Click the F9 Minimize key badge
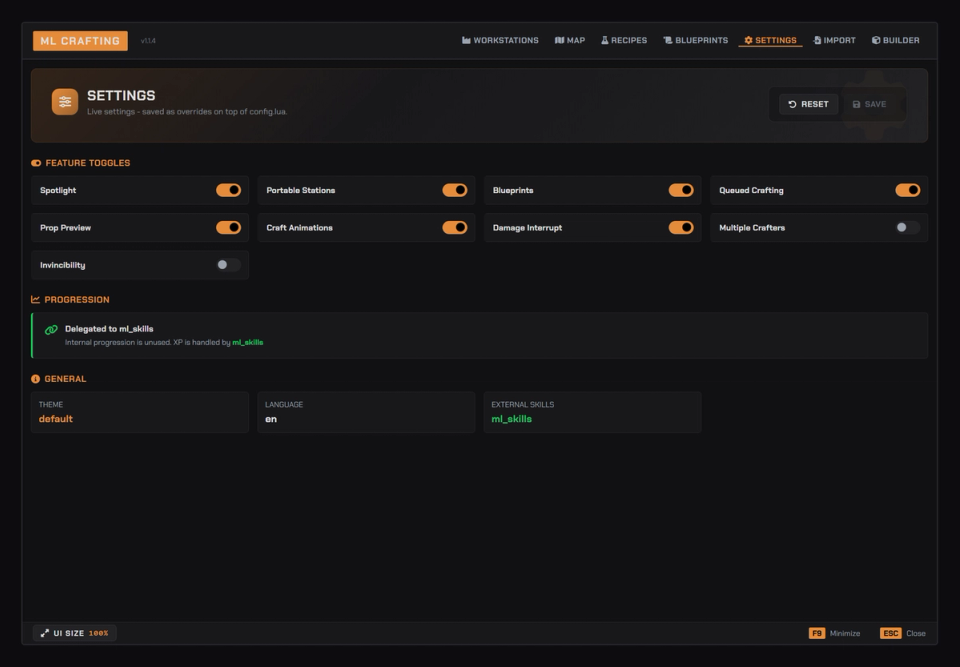 point(817,633)
